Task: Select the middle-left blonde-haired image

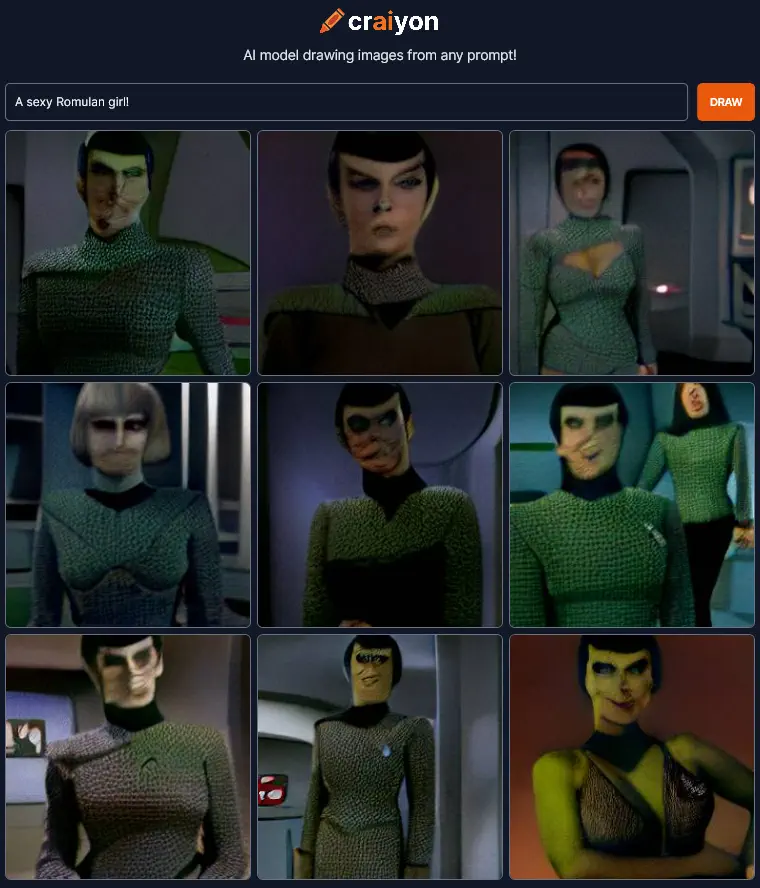Action: [x=128, y=505]
